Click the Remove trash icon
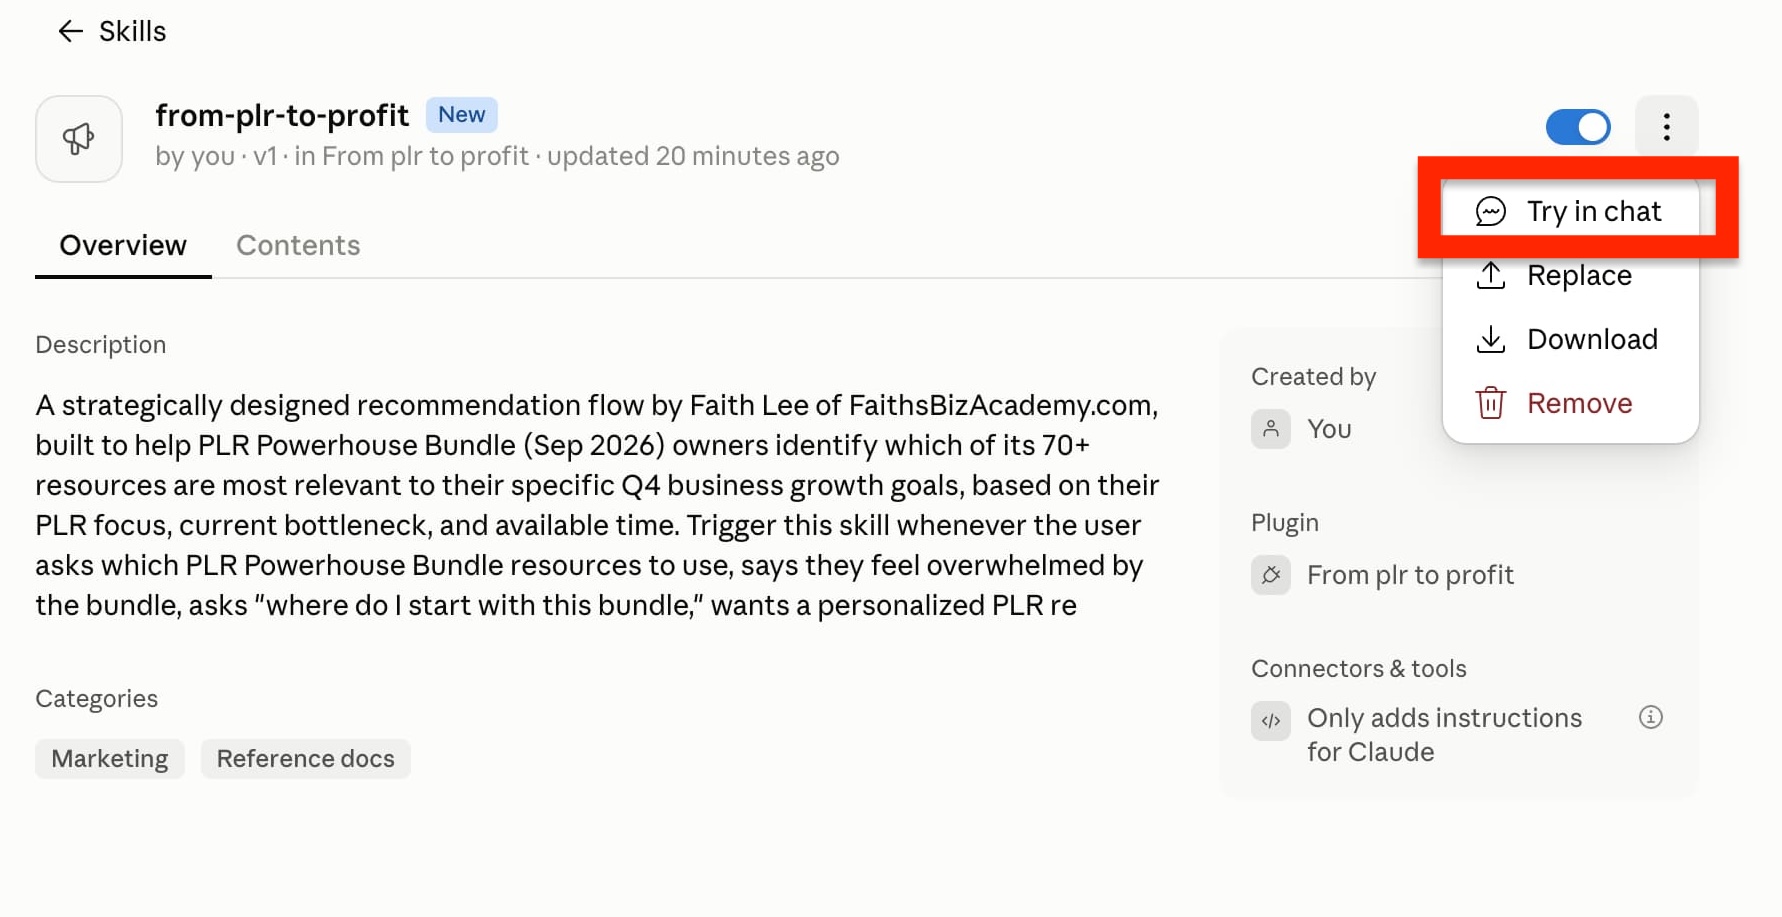The width and height of the screenshot is (1782, 917). tap(1490, 404)
